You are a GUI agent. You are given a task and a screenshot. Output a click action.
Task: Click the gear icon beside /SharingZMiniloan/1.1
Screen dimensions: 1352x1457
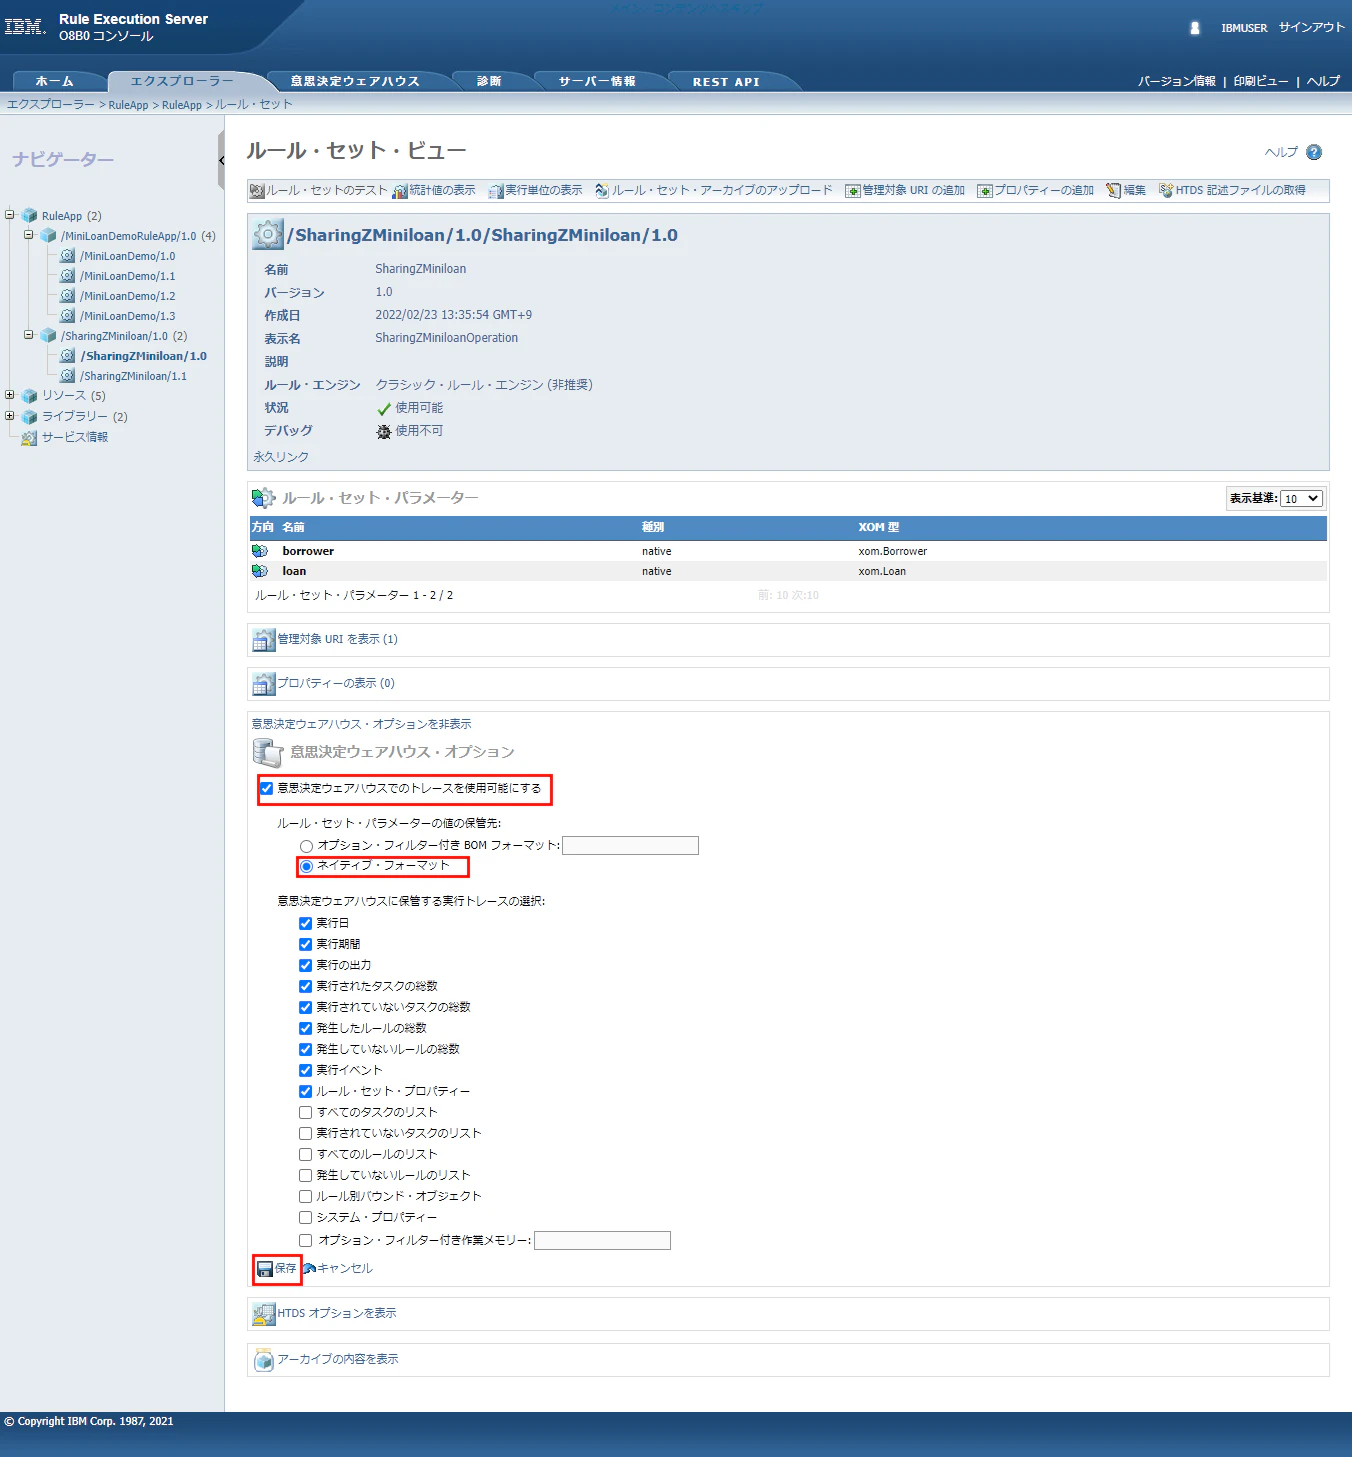(x=67, y=376)
